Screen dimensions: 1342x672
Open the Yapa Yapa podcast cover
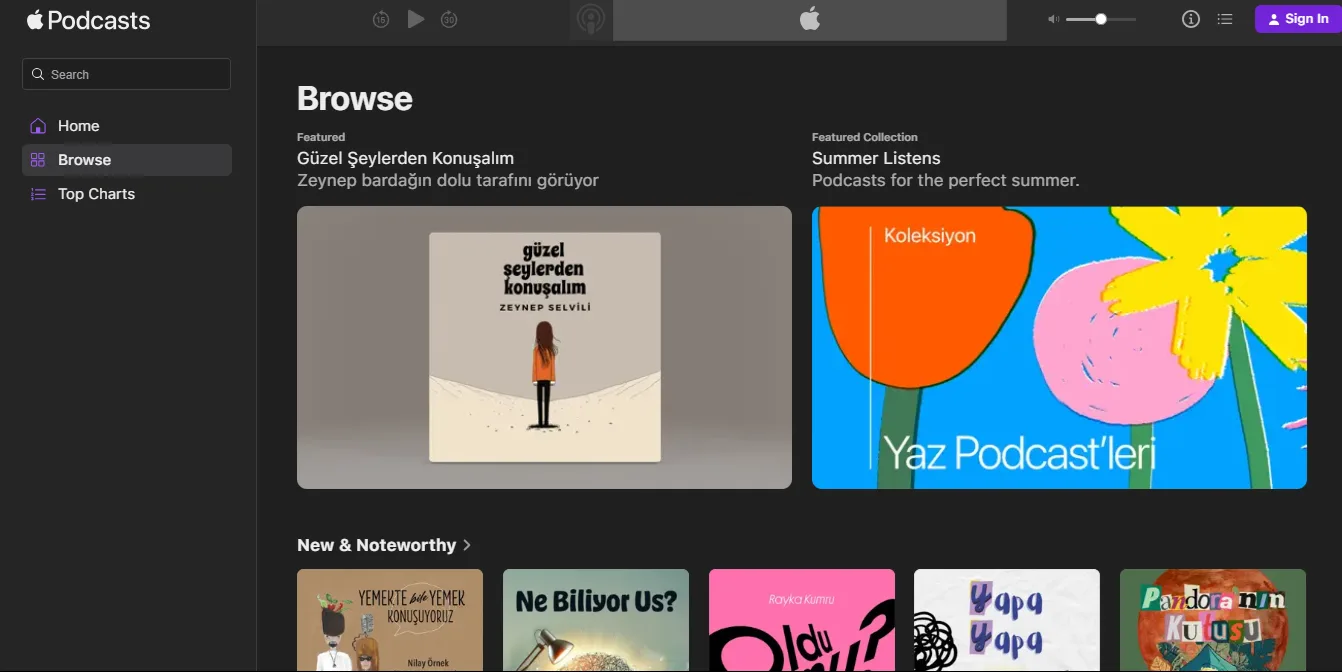click(x=1007, y=620)
